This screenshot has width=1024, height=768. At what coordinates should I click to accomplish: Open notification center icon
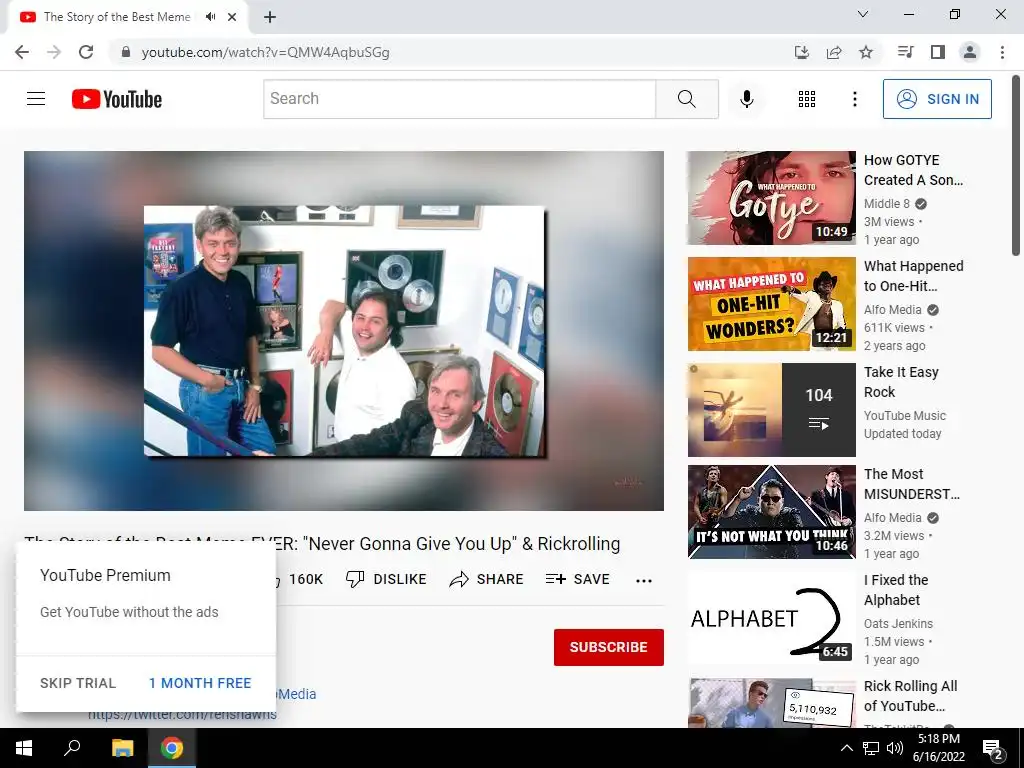click(993, 748)
